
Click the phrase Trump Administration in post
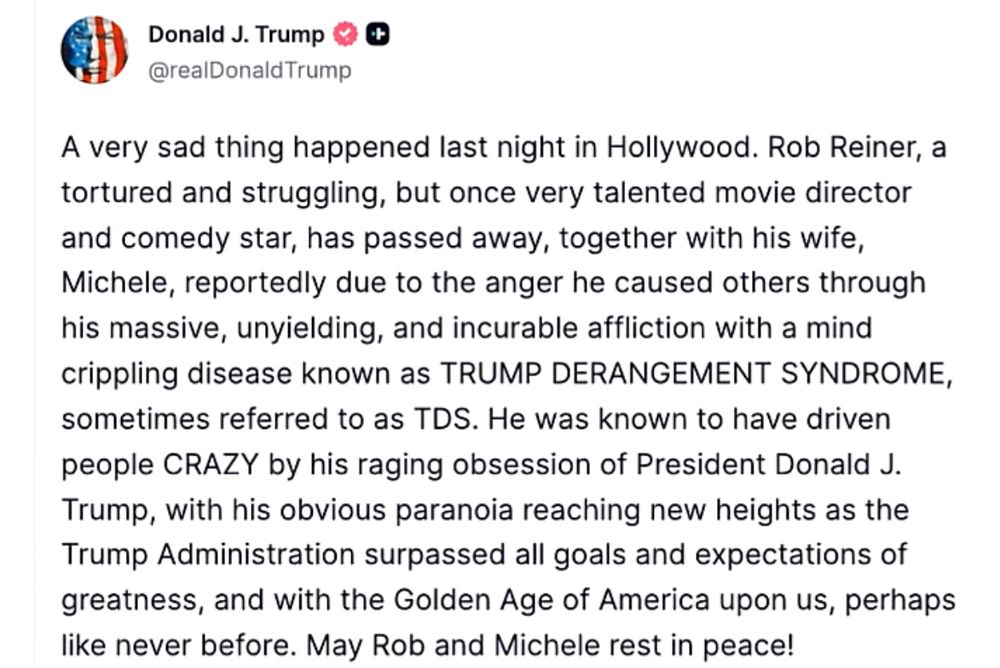(x=208, y=554)
